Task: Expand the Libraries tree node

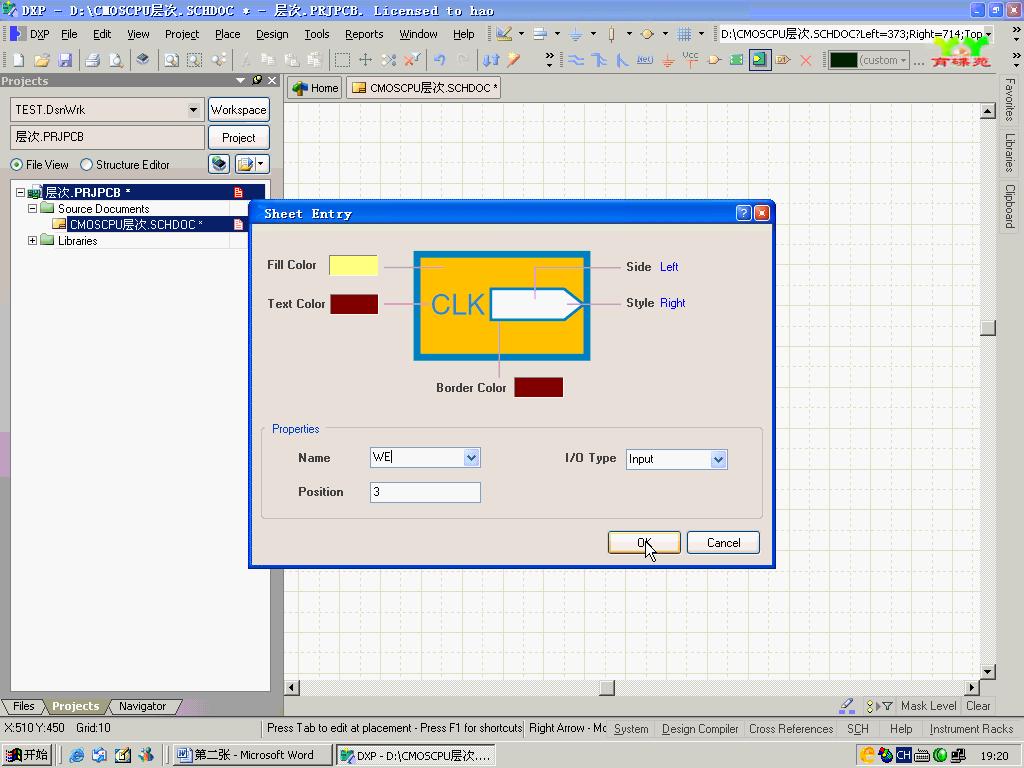Action: click(x=32, y=241)
